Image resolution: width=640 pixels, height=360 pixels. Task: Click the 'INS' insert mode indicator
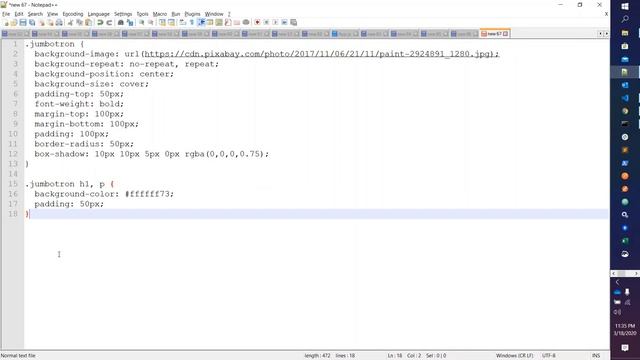[x=596, y=356]
